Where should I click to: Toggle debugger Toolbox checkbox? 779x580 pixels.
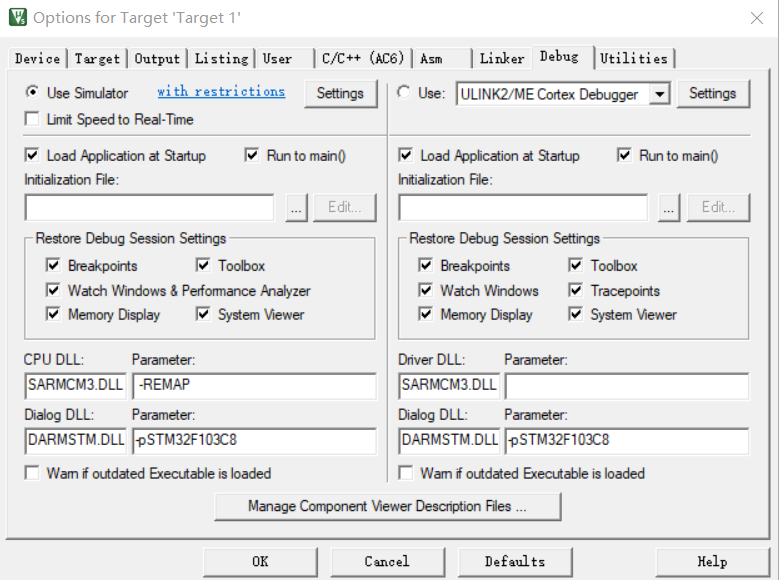pyautogui.click(x=575, y=265)
